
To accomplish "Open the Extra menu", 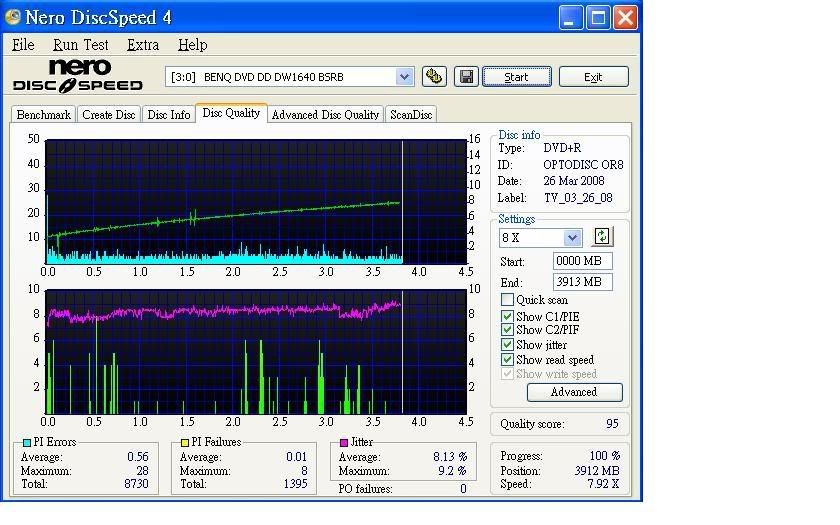I will point(143,45).
